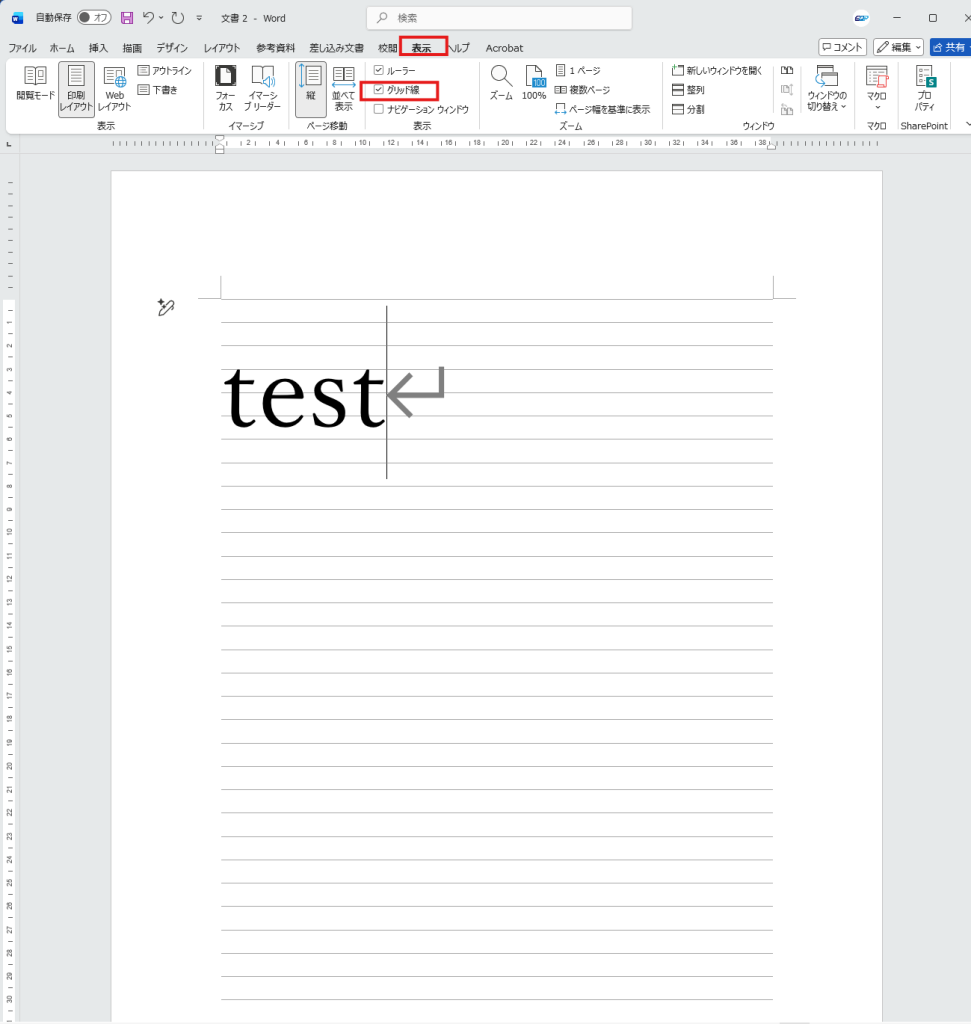The height and width of the screenshot is (1024, 971).
Task: Open フォーカス mode
Action: 226,85
